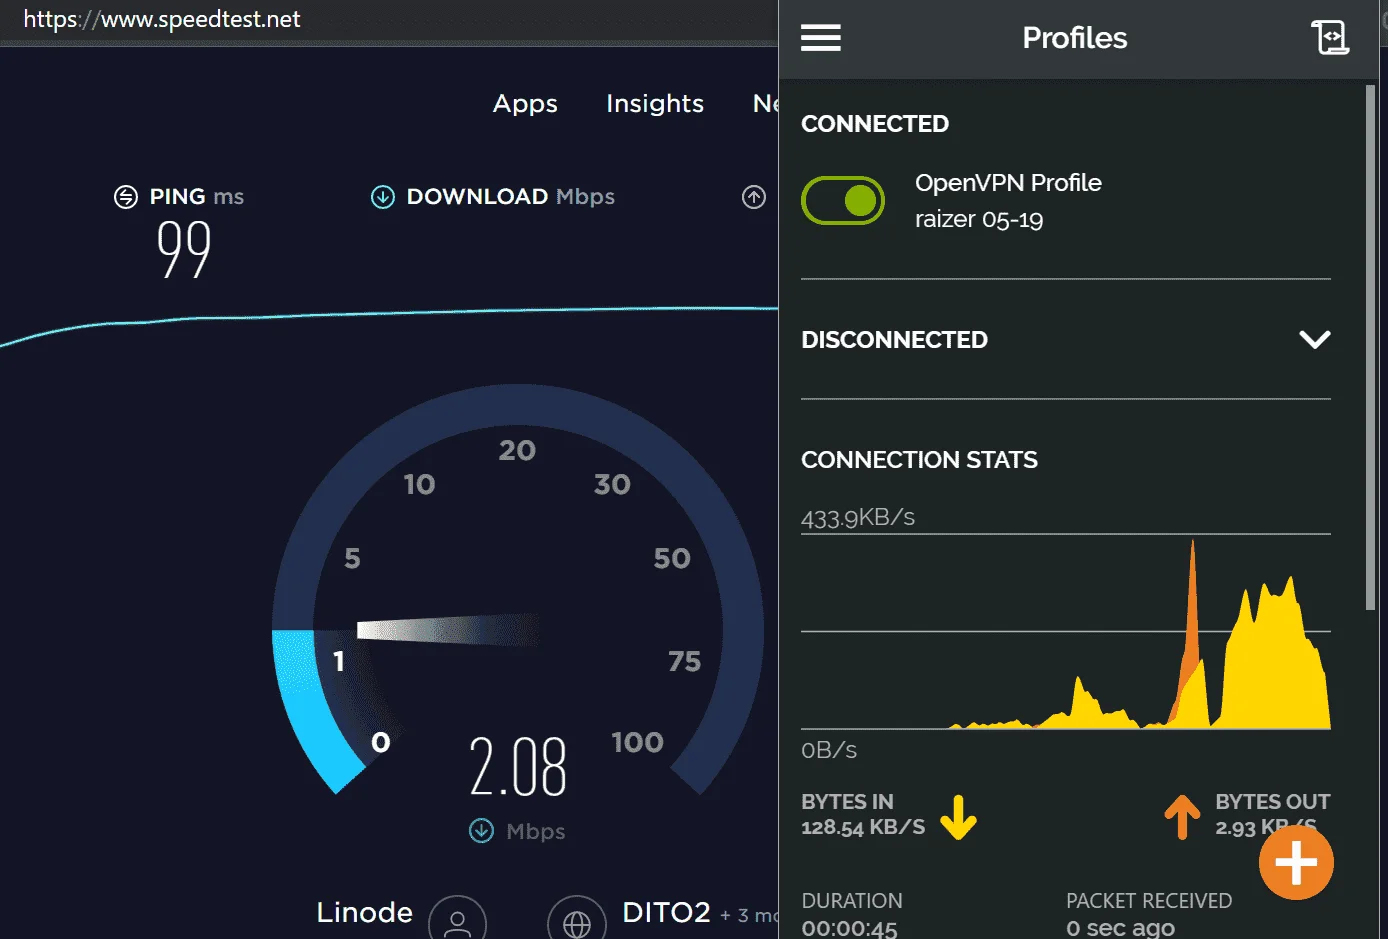This screenshot has width=1388, height=939.
Task: Select the speed gauge needle dial
Action: [449, 630]
